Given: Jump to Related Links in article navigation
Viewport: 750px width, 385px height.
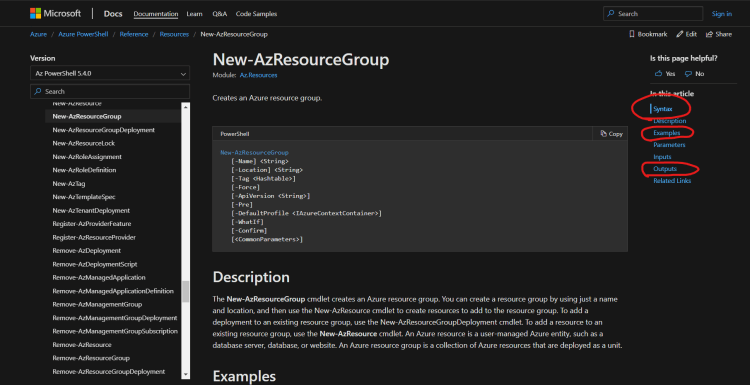Looking at the screenshot, I should point(672,181).
